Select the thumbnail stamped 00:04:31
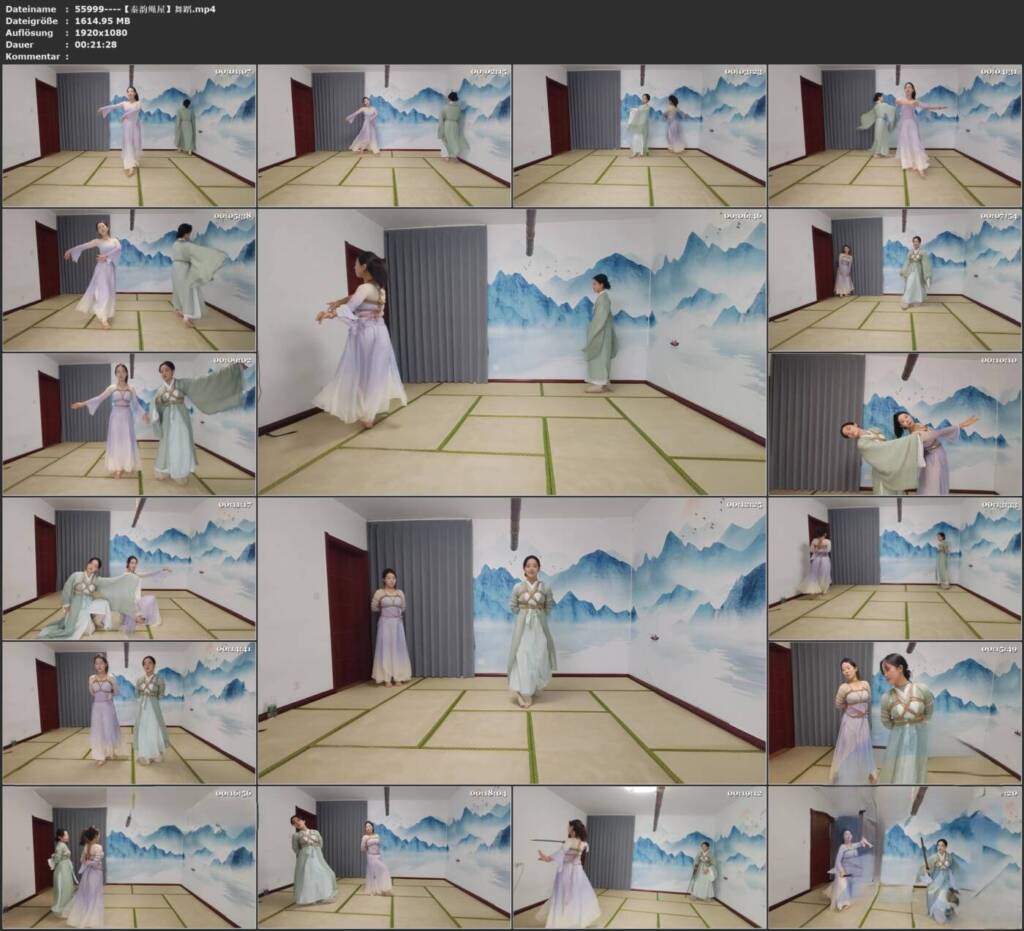 895,136
